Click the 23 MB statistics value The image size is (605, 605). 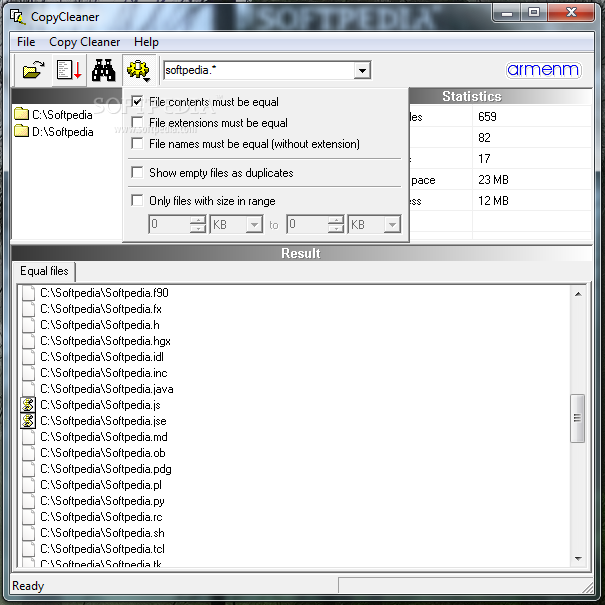(x=493, y=180)
